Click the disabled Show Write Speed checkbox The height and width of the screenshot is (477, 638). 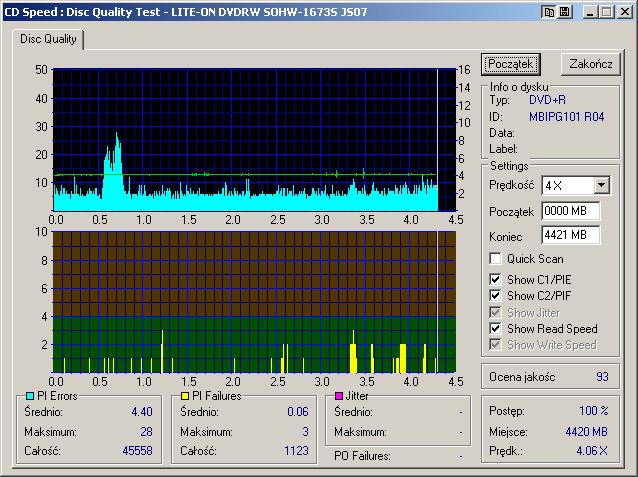pos(495,344)
